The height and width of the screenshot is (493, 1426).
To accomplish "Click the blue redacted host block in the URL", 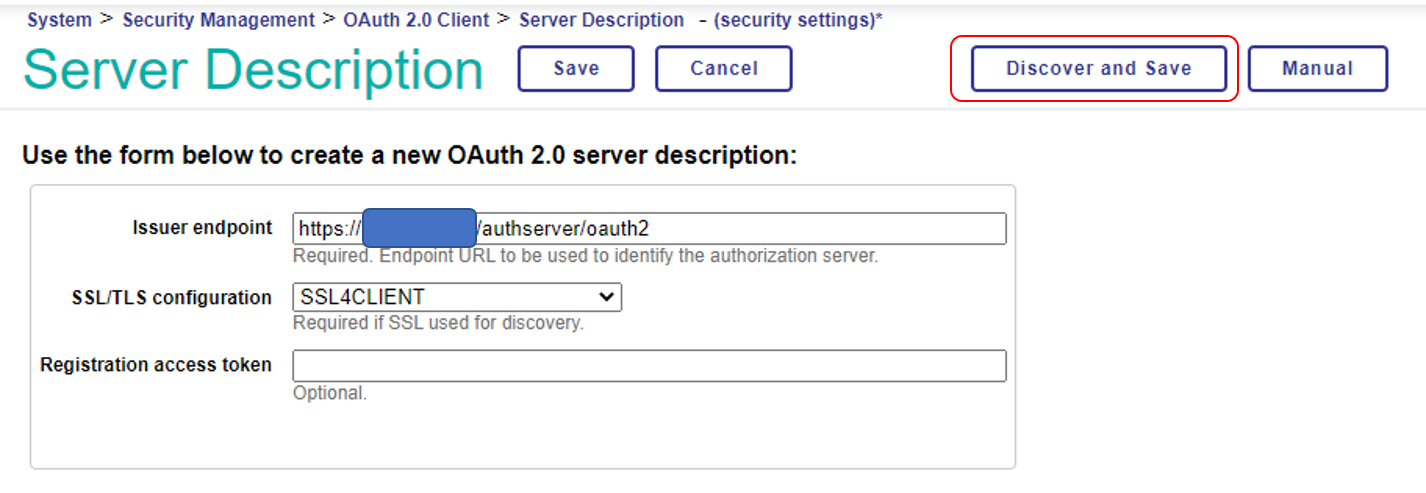I will coord(418,229).
